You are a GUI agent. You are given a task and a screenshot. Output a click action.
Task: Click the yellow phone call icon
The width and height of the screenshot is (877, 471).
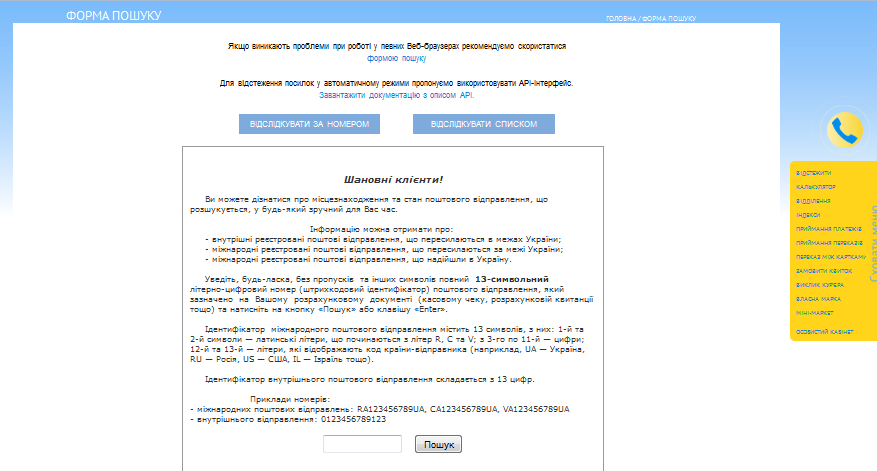tap(845, 130)
